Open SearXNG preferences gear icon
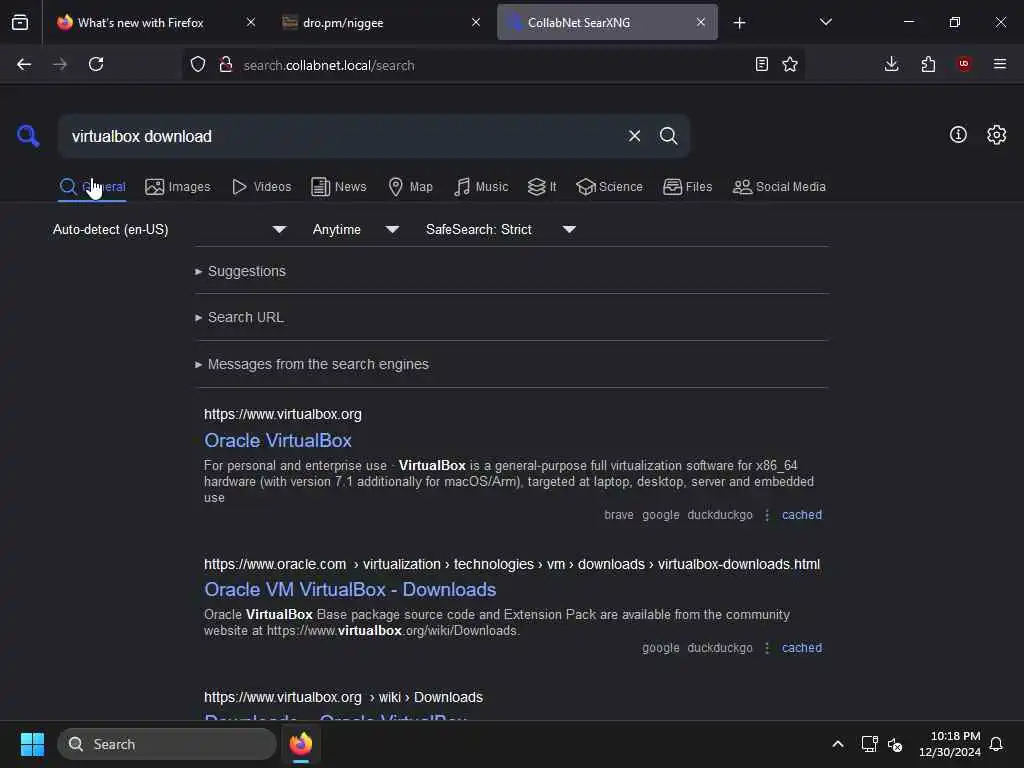The width and height of the screenshot is (1024, 768). [996, 135]
